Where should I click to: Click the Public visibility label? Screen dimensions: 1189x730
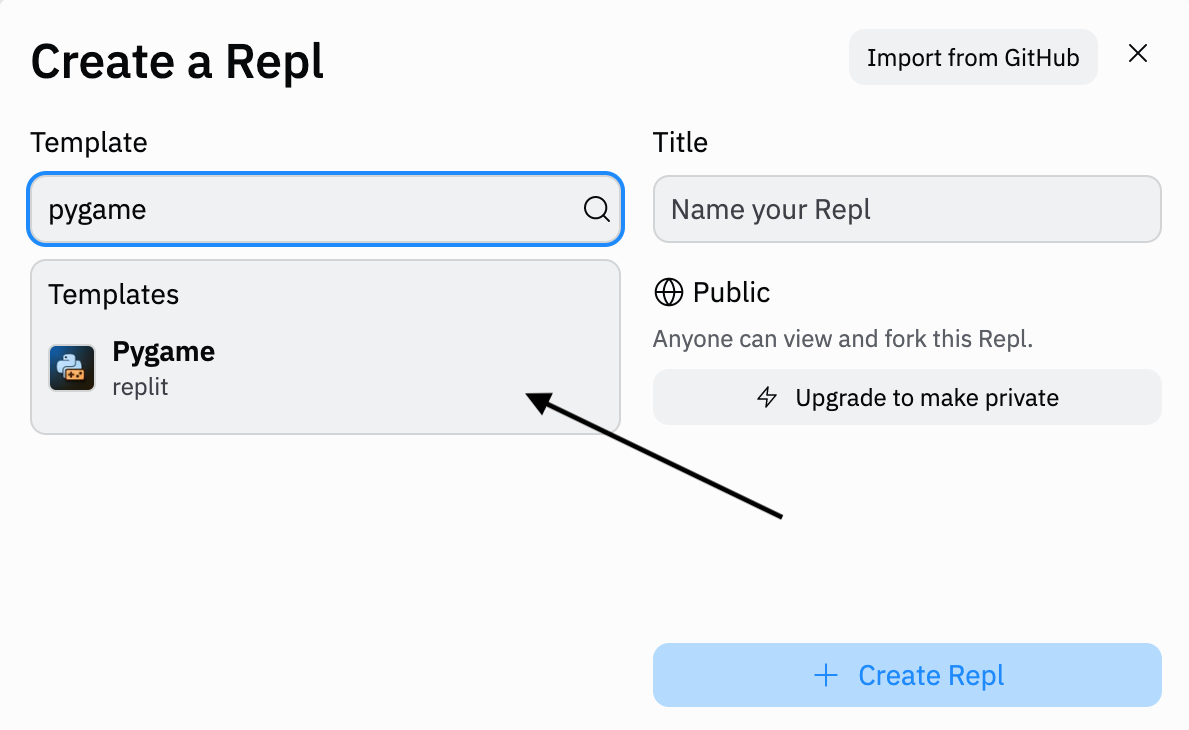(x=731, y=292)
